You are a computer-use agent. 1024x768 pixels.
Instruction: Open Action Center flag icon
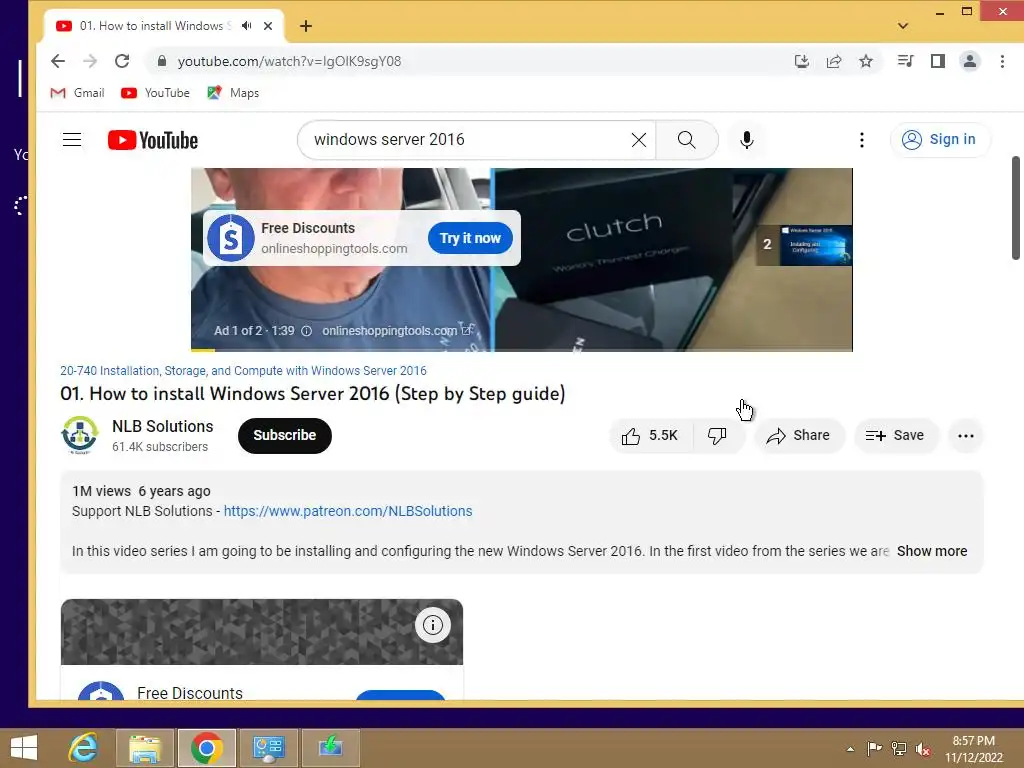pos(874,748)
